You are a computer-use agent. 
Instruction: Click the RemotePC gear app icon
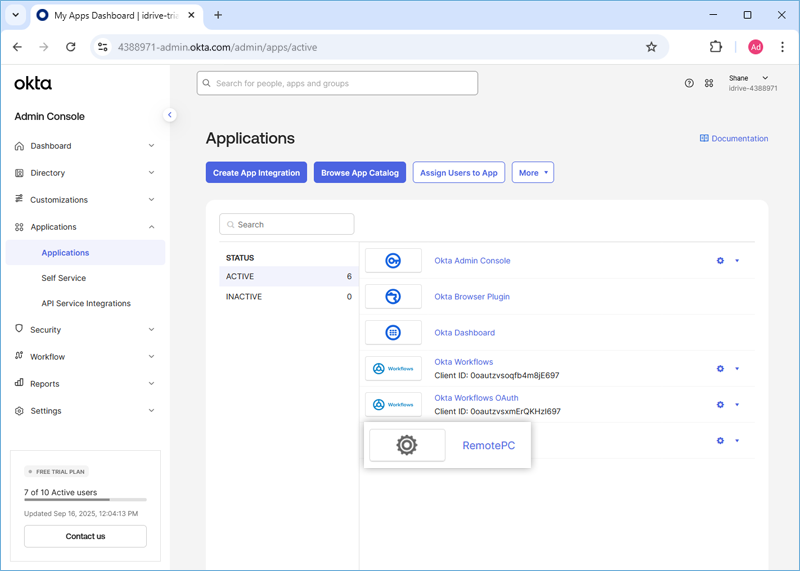click(407, 445)
